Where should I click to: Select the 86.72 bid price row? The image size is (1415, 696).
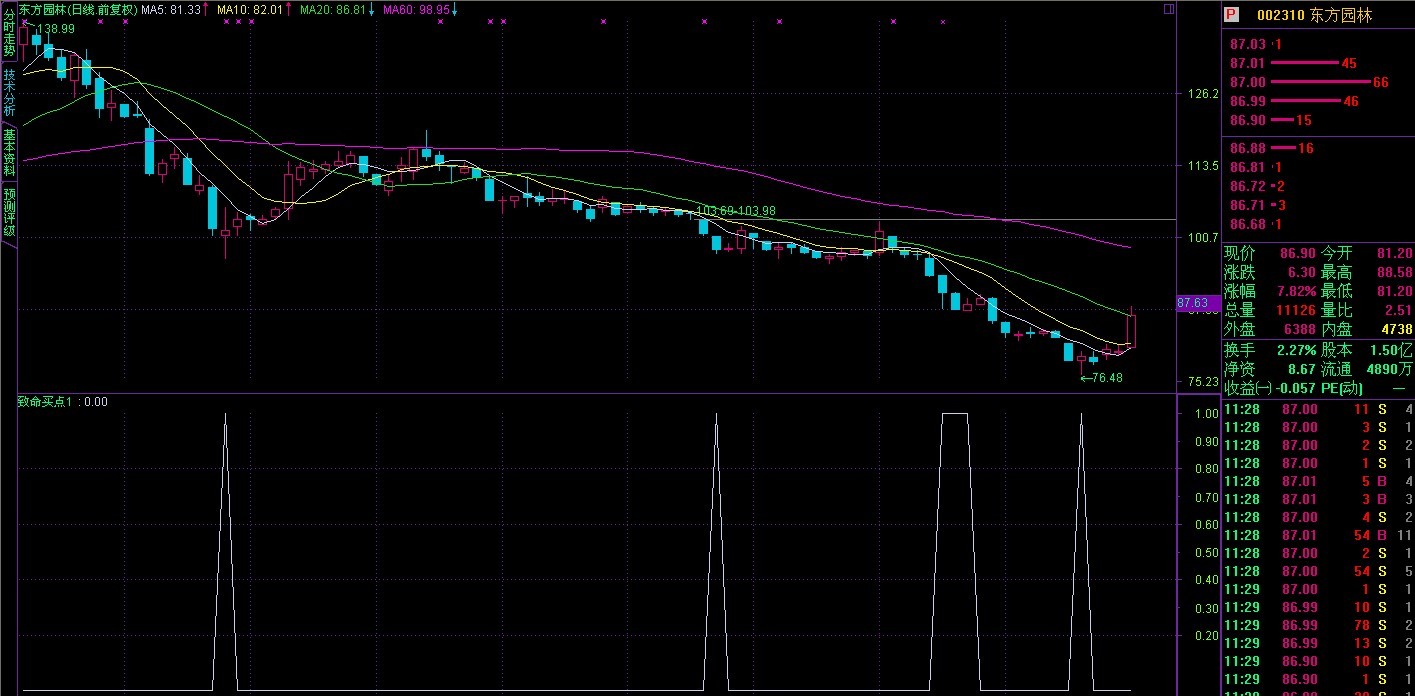1318,186
